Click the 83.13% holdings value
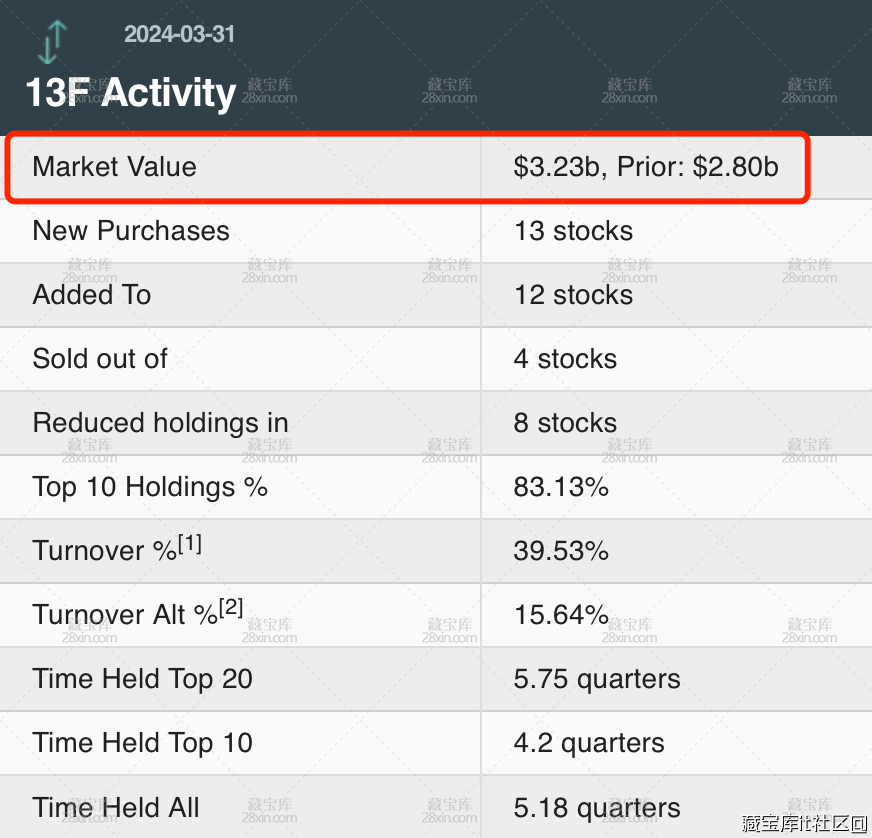The image size is (872, 838). coord(561,487)
